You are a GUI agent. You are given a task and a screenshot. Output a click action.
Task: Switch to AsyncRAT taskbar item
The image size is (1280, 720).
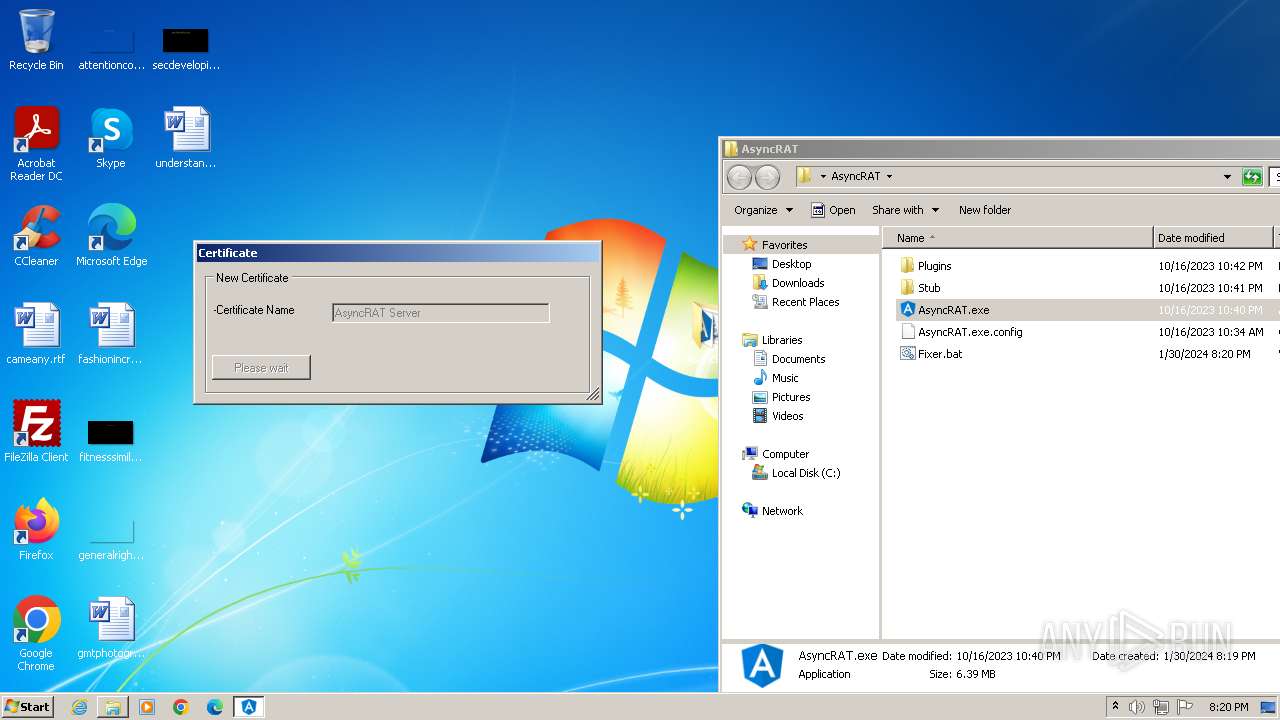click(249, 707)
